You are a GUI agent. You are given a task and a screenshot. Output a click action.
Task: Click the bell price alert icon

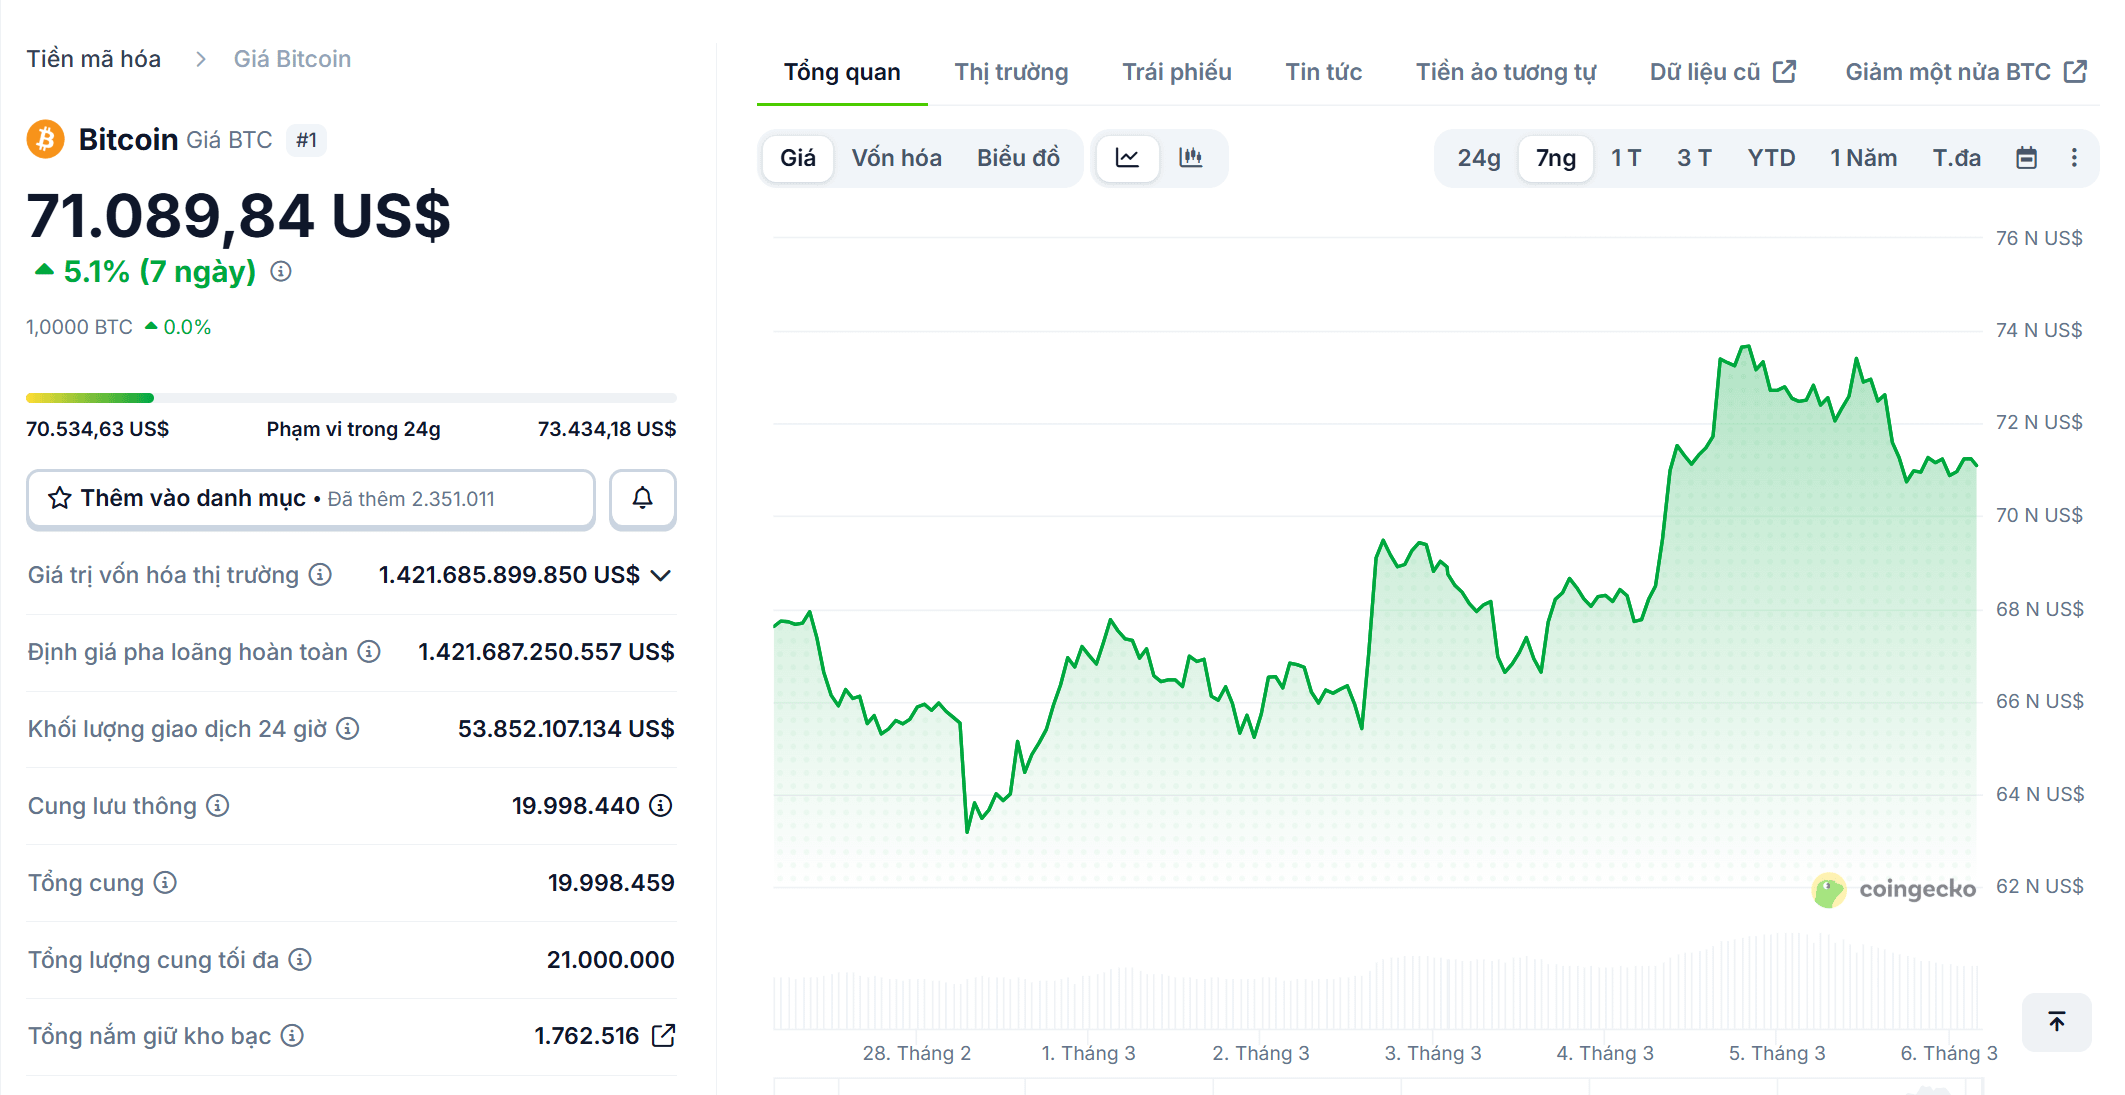[x=642, y=498]
